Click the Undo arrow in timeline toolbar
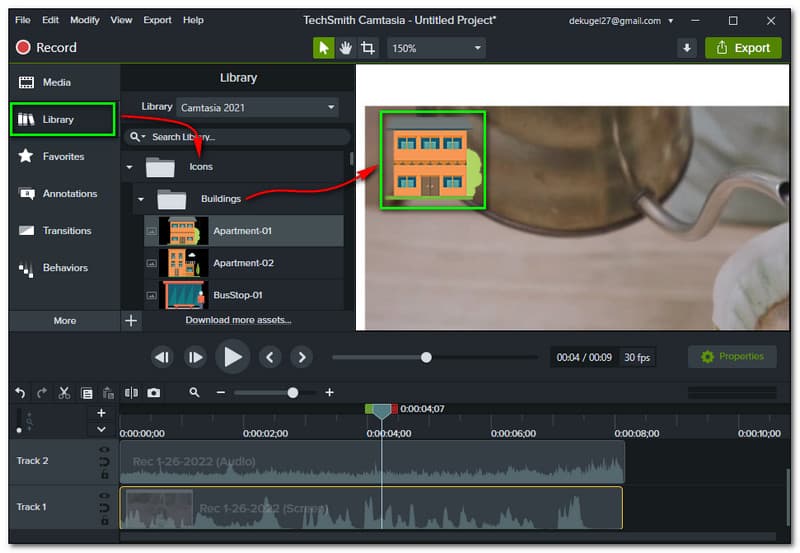The image size is (800, 553). [20, 393]
